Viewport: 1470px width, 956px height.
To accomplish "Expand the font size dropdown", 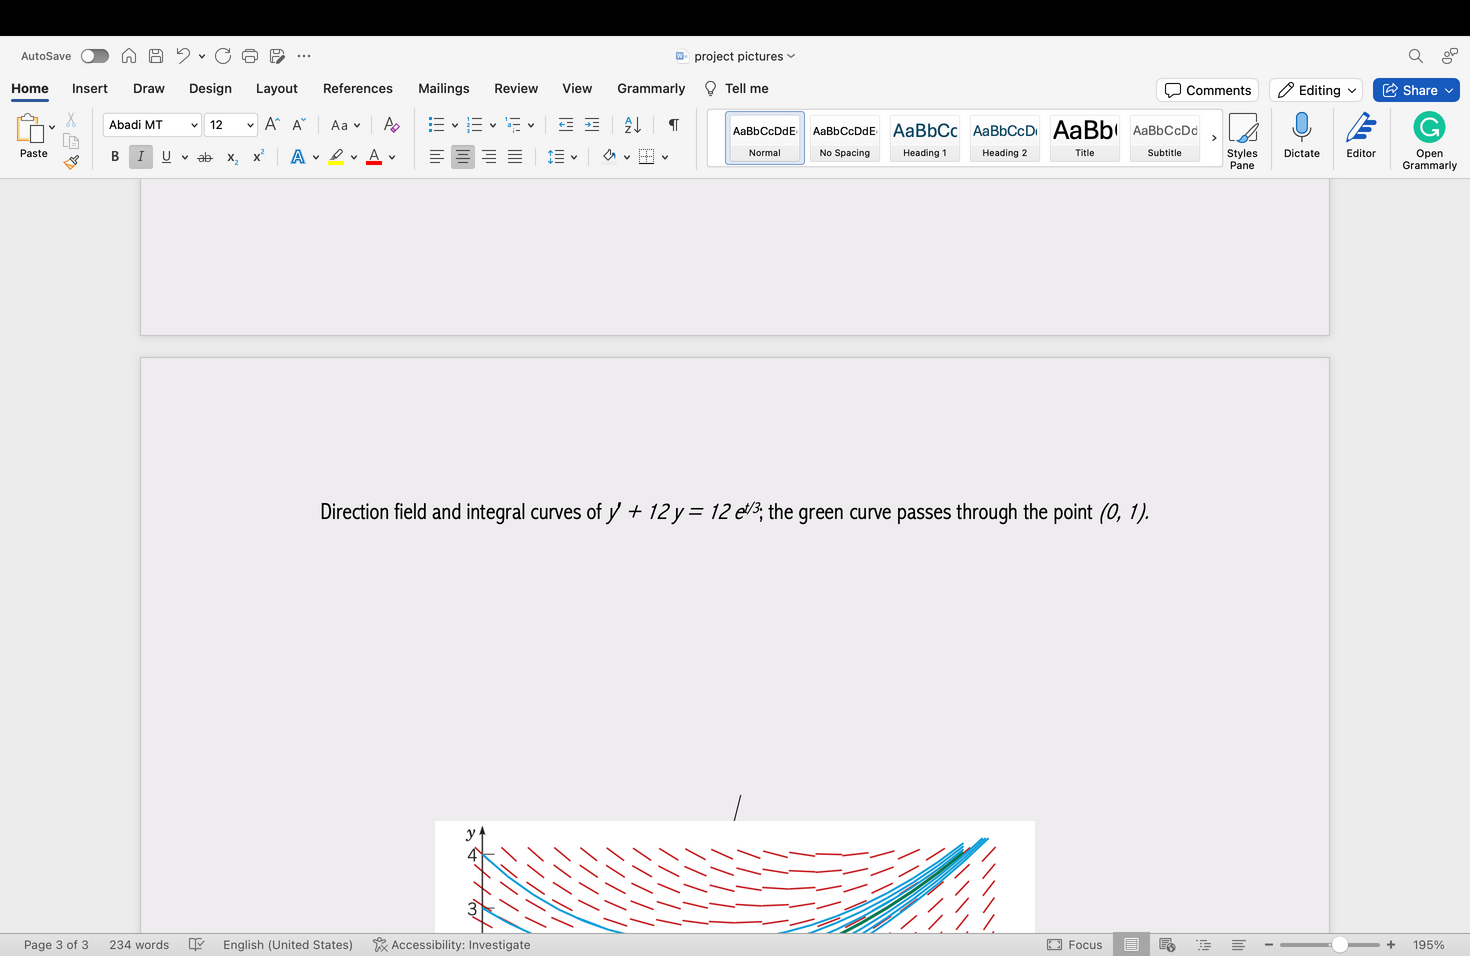I will point(250,125).
